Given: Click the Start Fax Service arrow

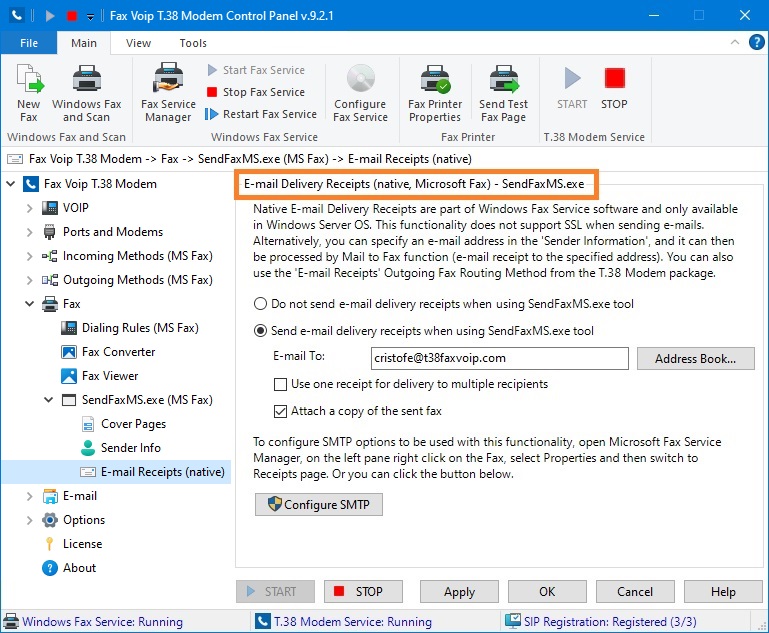Looking at the screenshot, I should [212, 70].
